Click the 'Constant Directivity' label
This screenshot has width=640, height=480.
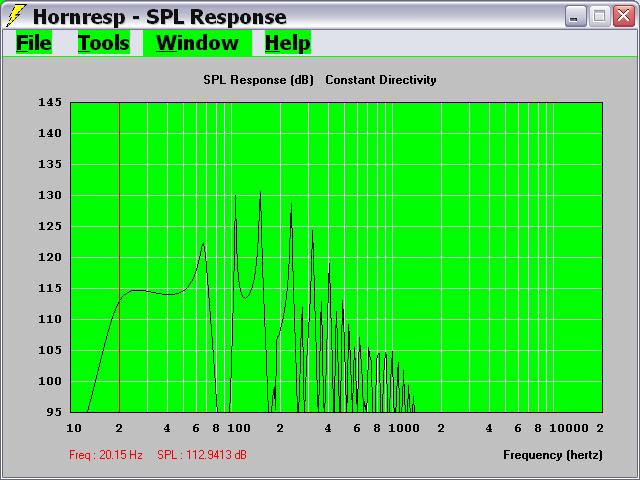pos(381,80)
